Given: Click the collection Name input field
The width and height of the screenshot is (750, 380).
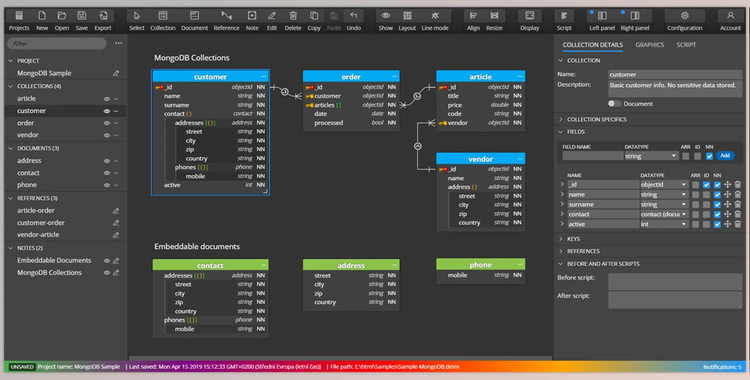Looking at the screenshot, I should tap(675, 75).
